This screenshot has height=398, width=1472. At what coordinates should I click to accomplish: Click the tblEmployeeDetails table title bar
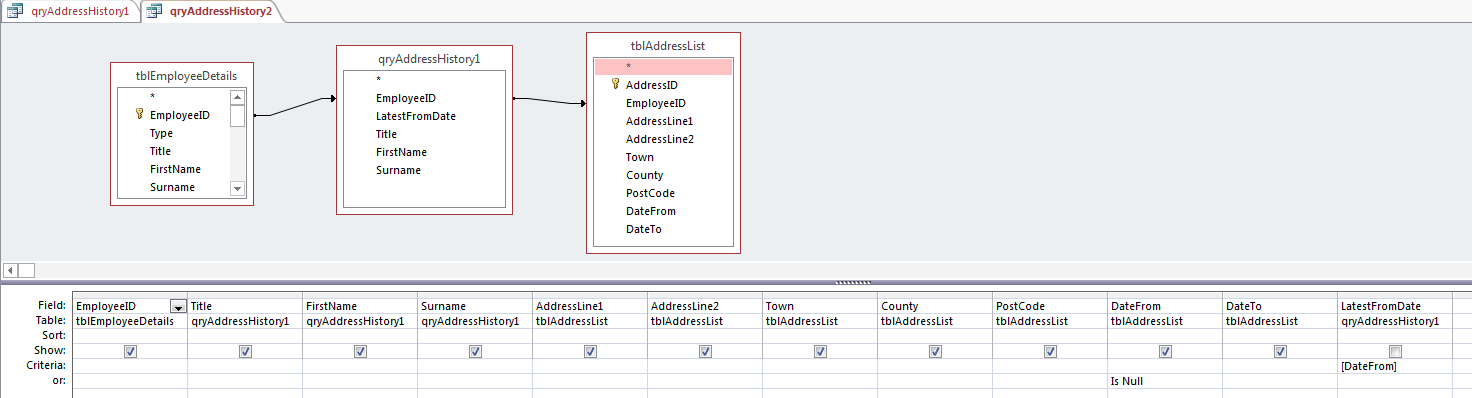[x=181, y=75]
